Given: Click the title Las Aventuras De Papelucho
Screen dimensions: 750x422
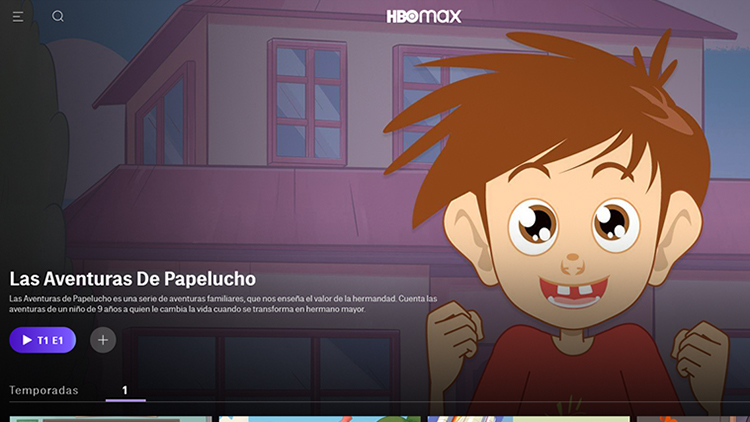Looking at the screenshot, I should click(x=133, y=278).
